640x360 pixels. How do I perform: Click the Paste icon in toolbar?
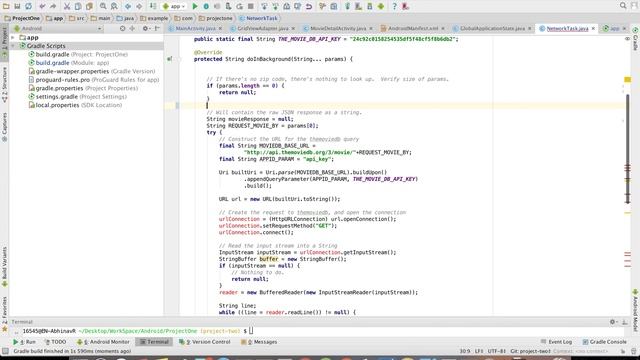tap(89, 6)
